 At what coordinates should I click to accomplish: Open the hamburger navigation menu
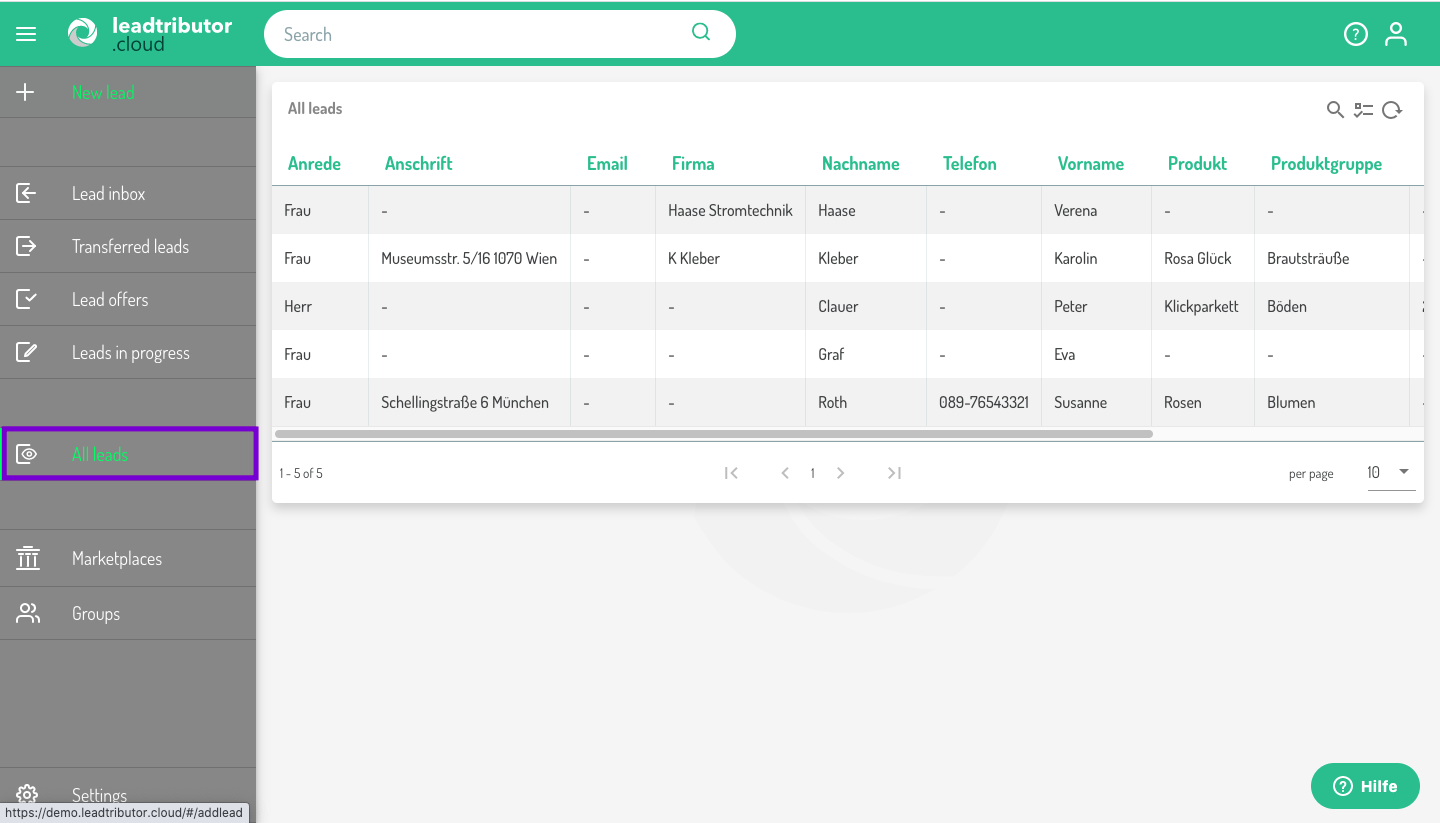[x=26, y=34]
